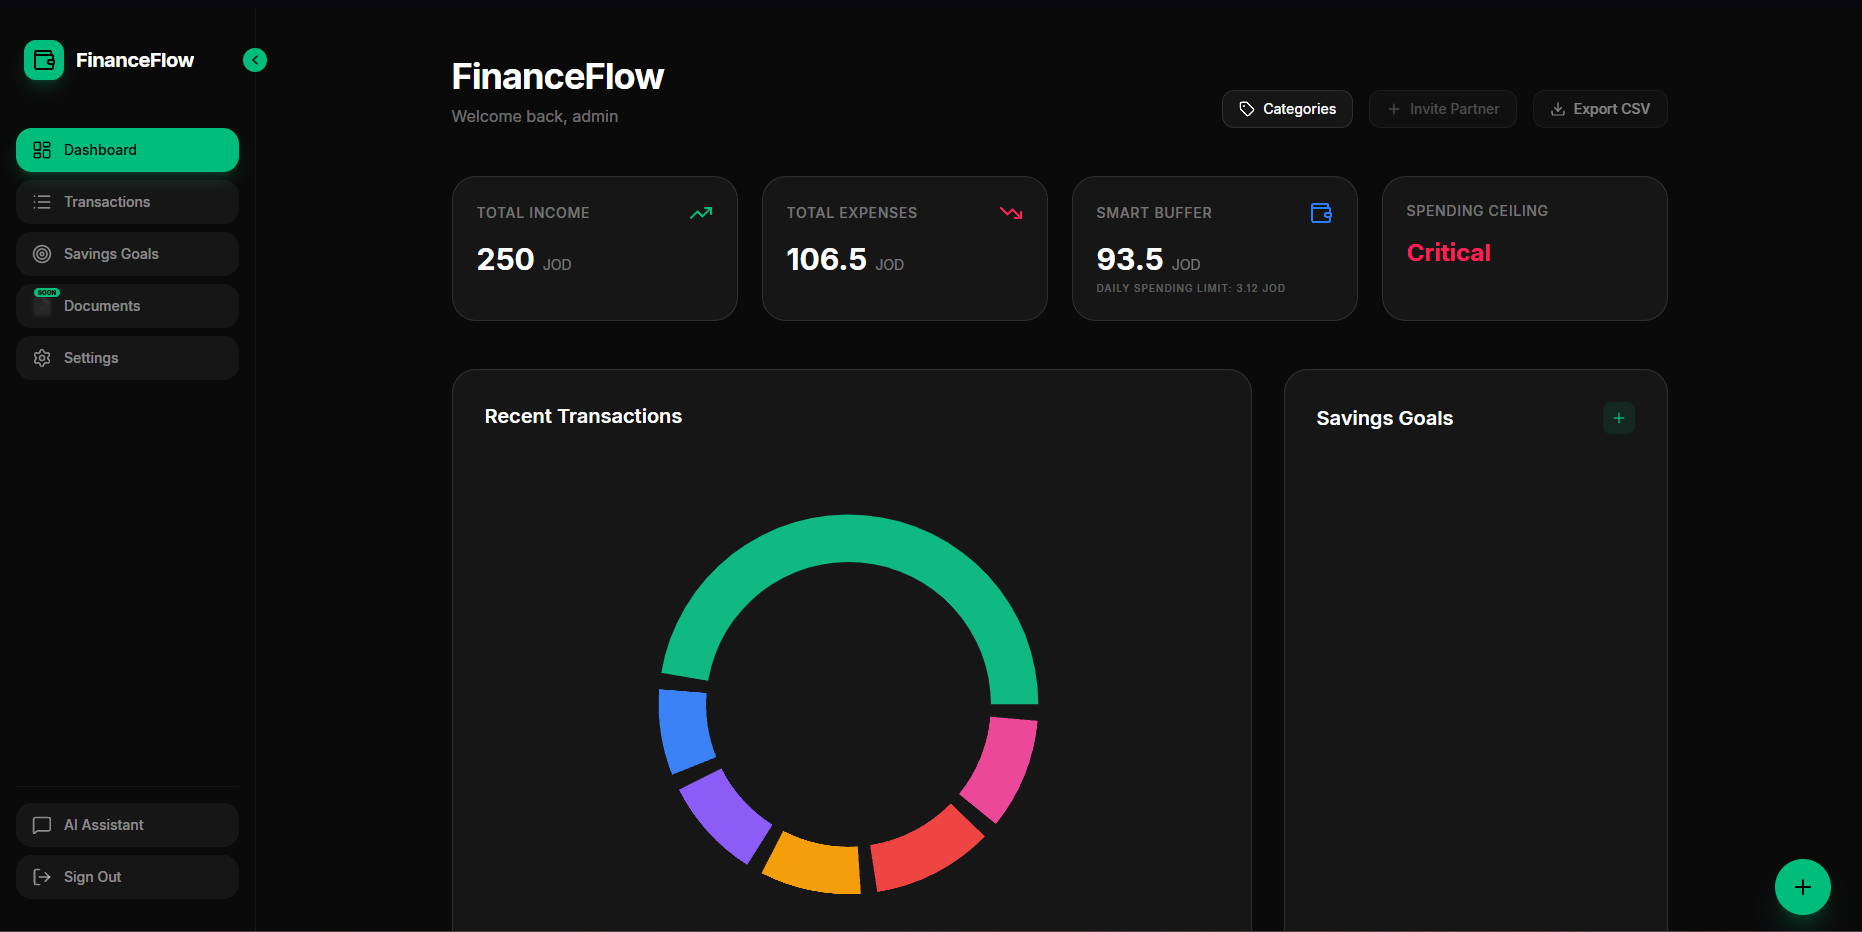Select the Dashboard grid icon
This screenshot has height=932, width=1862.
click(x=41, y=150)
